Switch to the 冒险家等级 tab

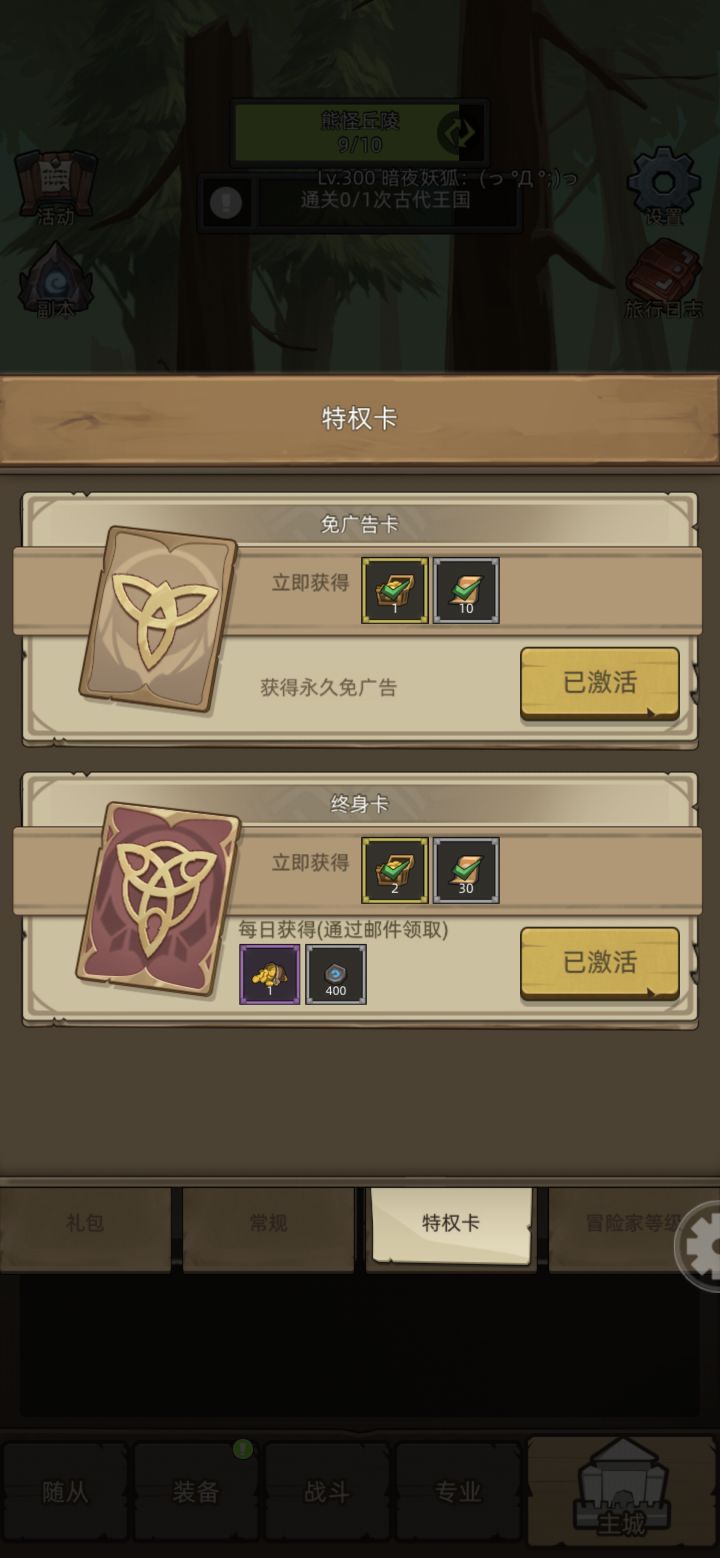[634, 1223]
